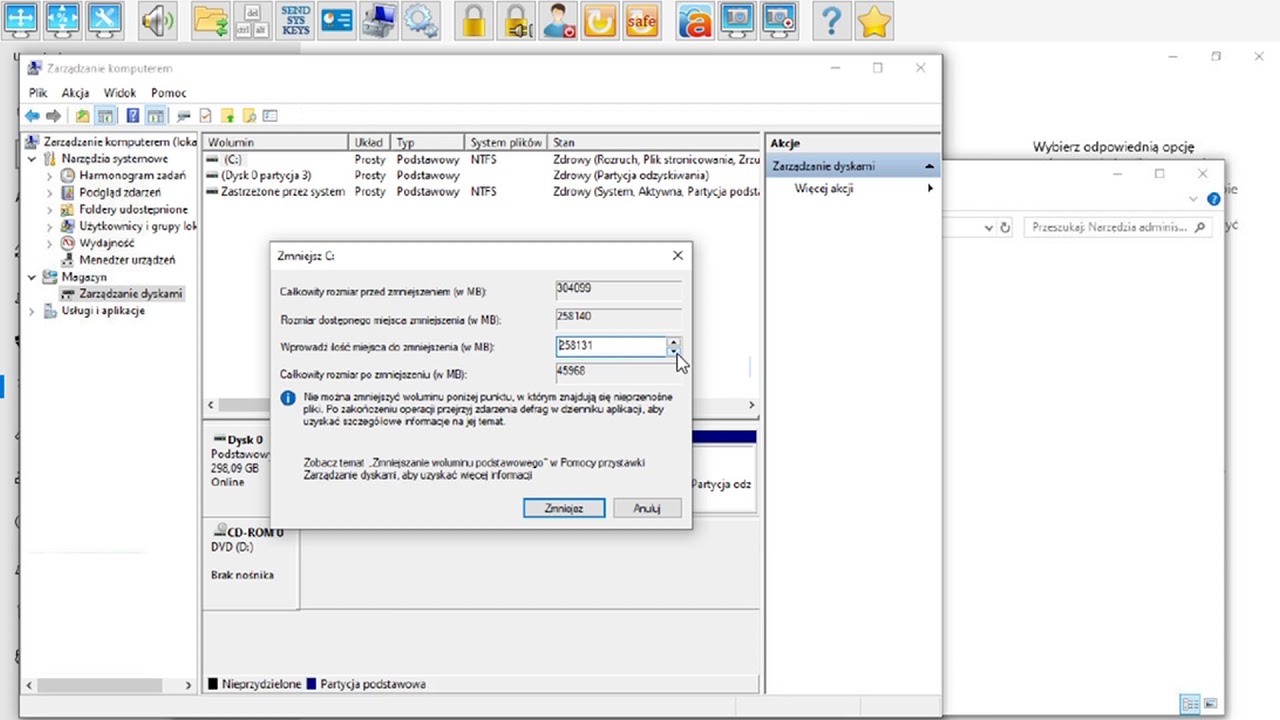Click the note with magnifier toolbar icon

tap(249, 116)
